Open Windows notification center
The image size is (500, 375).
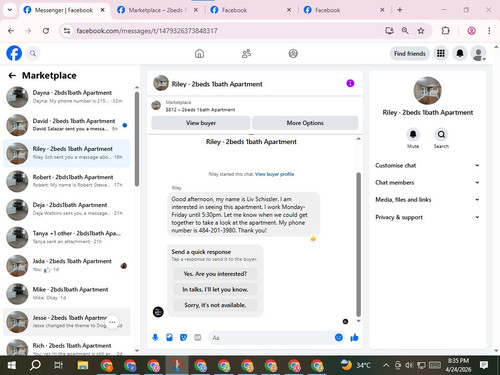click(x=484, y=365)
